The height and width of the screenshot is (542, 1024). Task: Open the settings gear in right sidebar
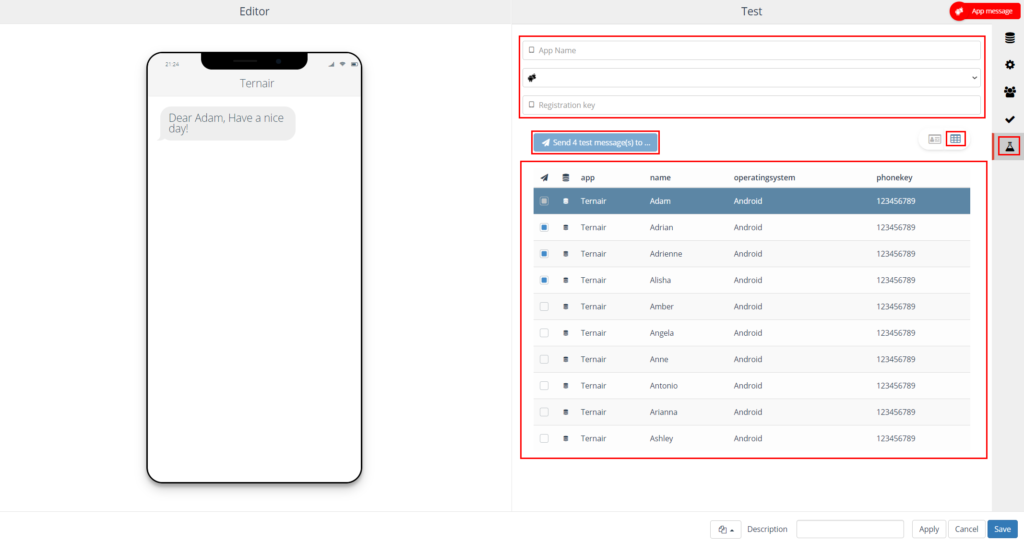point(1010,65)
